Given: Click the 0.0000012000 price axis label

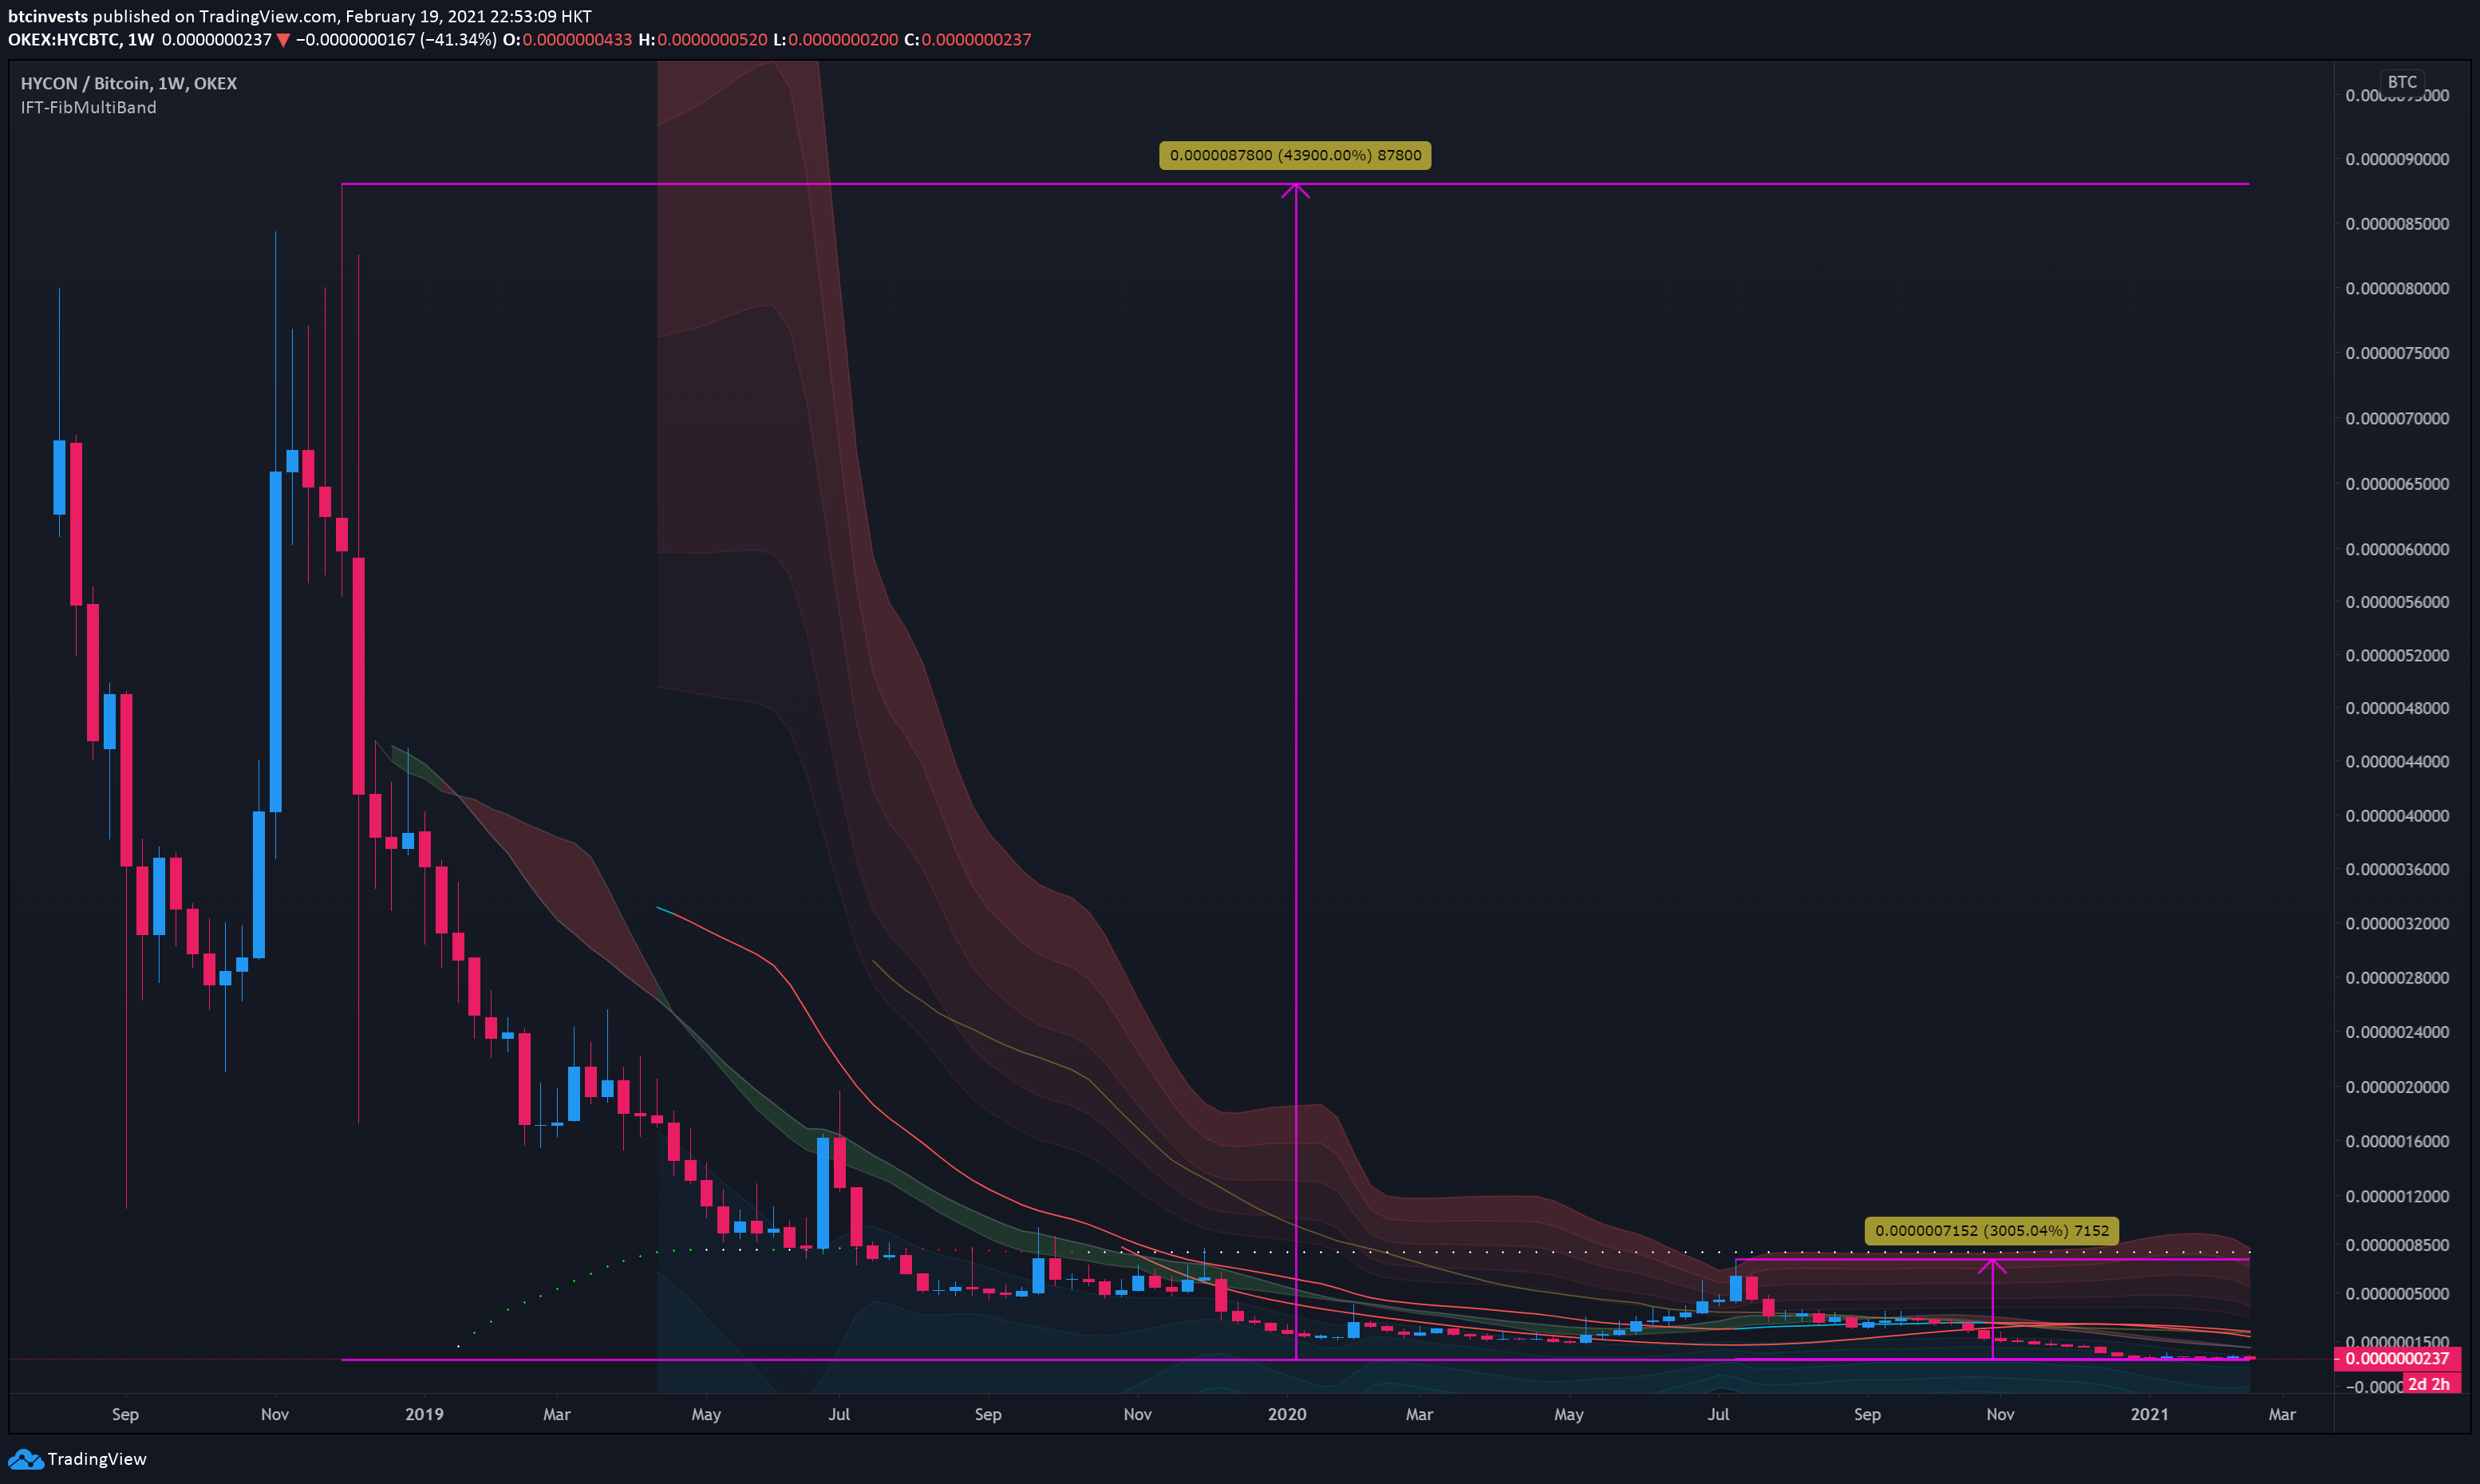Looking at the screenshot, I should point(2397,1196).
